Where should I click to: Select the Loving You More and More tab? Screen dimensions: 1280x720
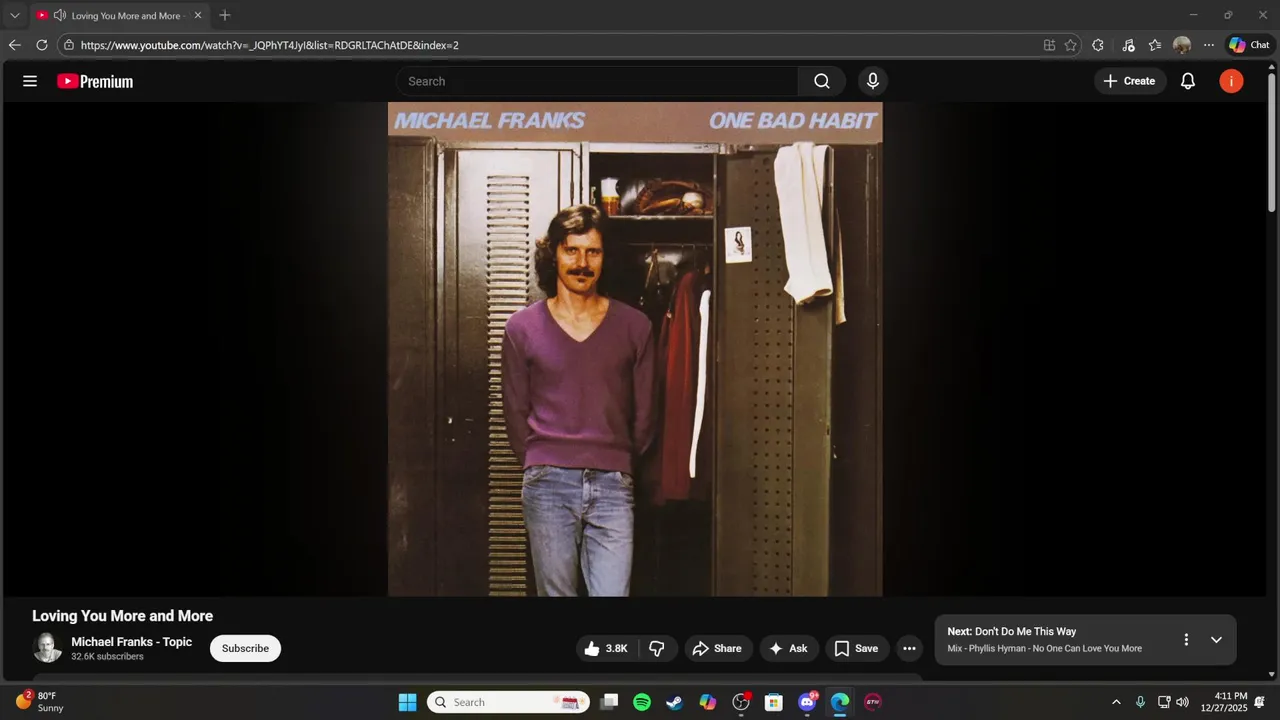120,16
